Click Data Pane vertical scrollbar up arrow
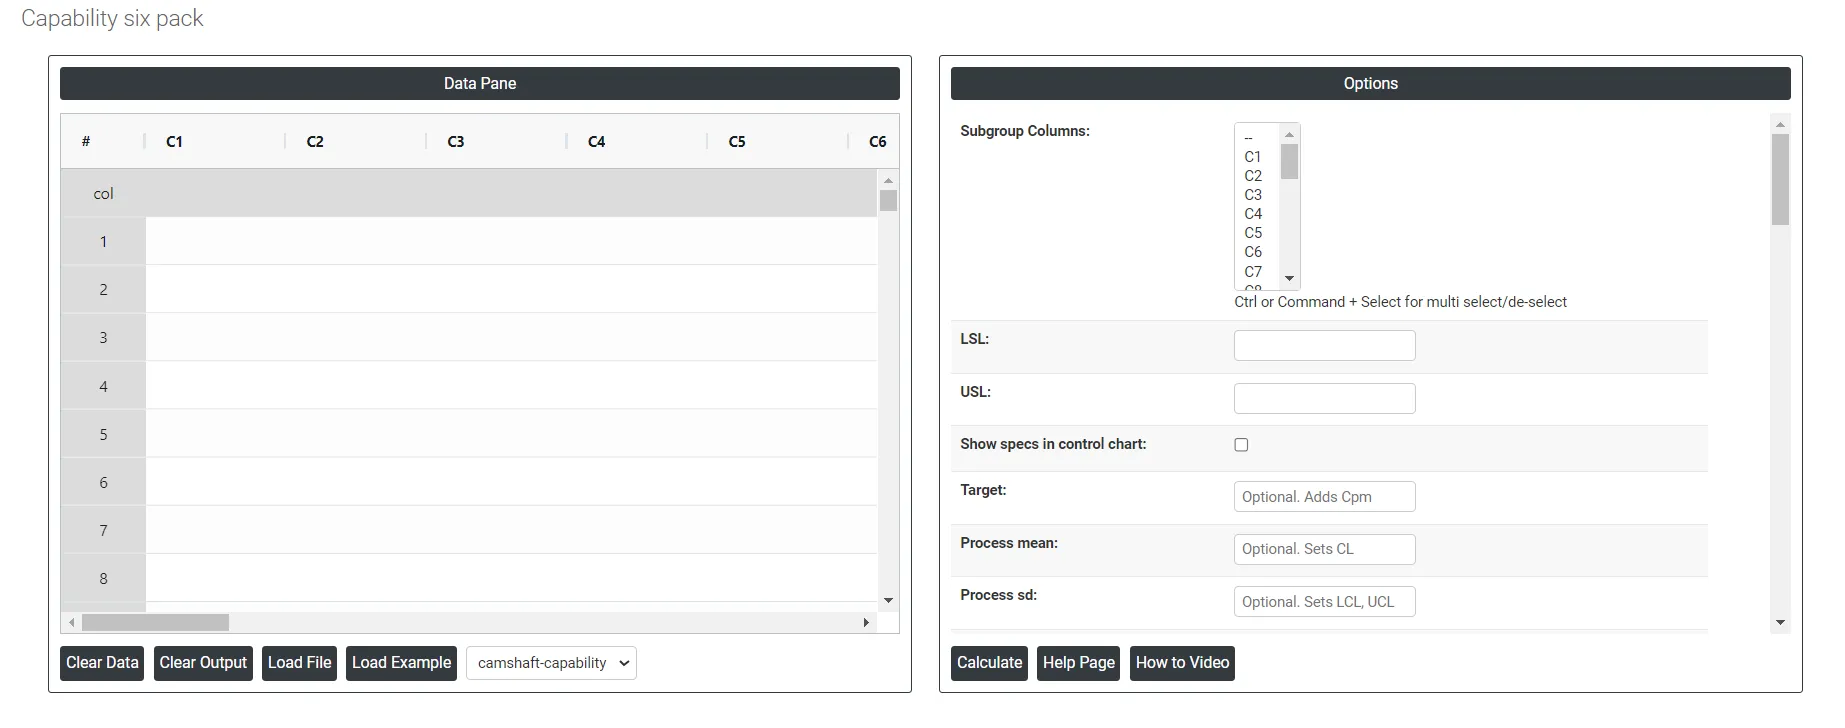This screenshot has width=1845, height=728. tap(888, 180)
